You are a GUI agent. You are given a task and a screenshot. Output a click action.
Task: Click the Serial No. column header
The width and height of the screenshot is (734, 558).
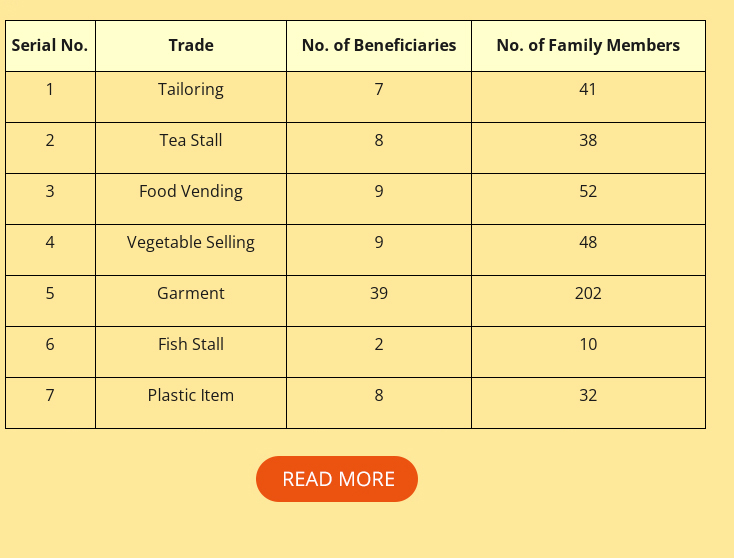coord(50,46)
